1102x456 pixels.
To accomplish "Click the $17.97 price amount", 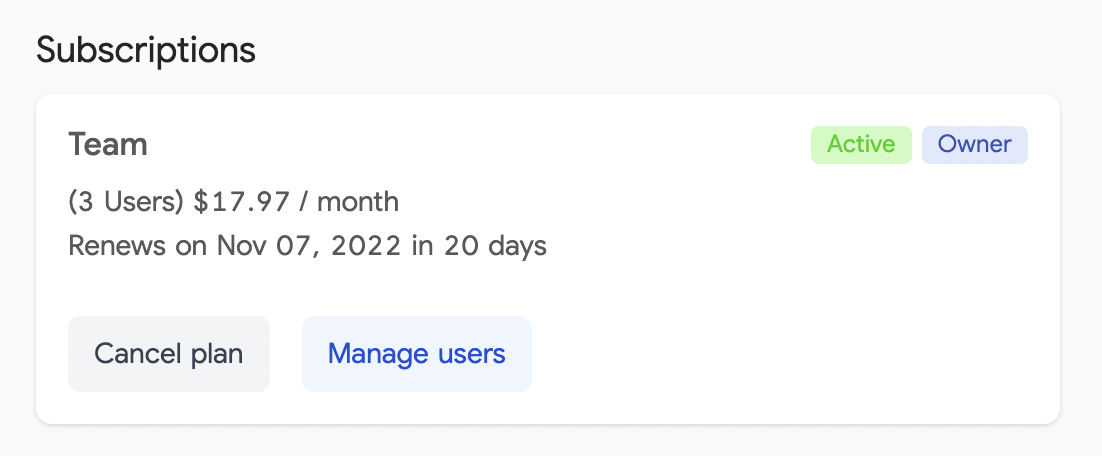I will click(x=242, y=202).
